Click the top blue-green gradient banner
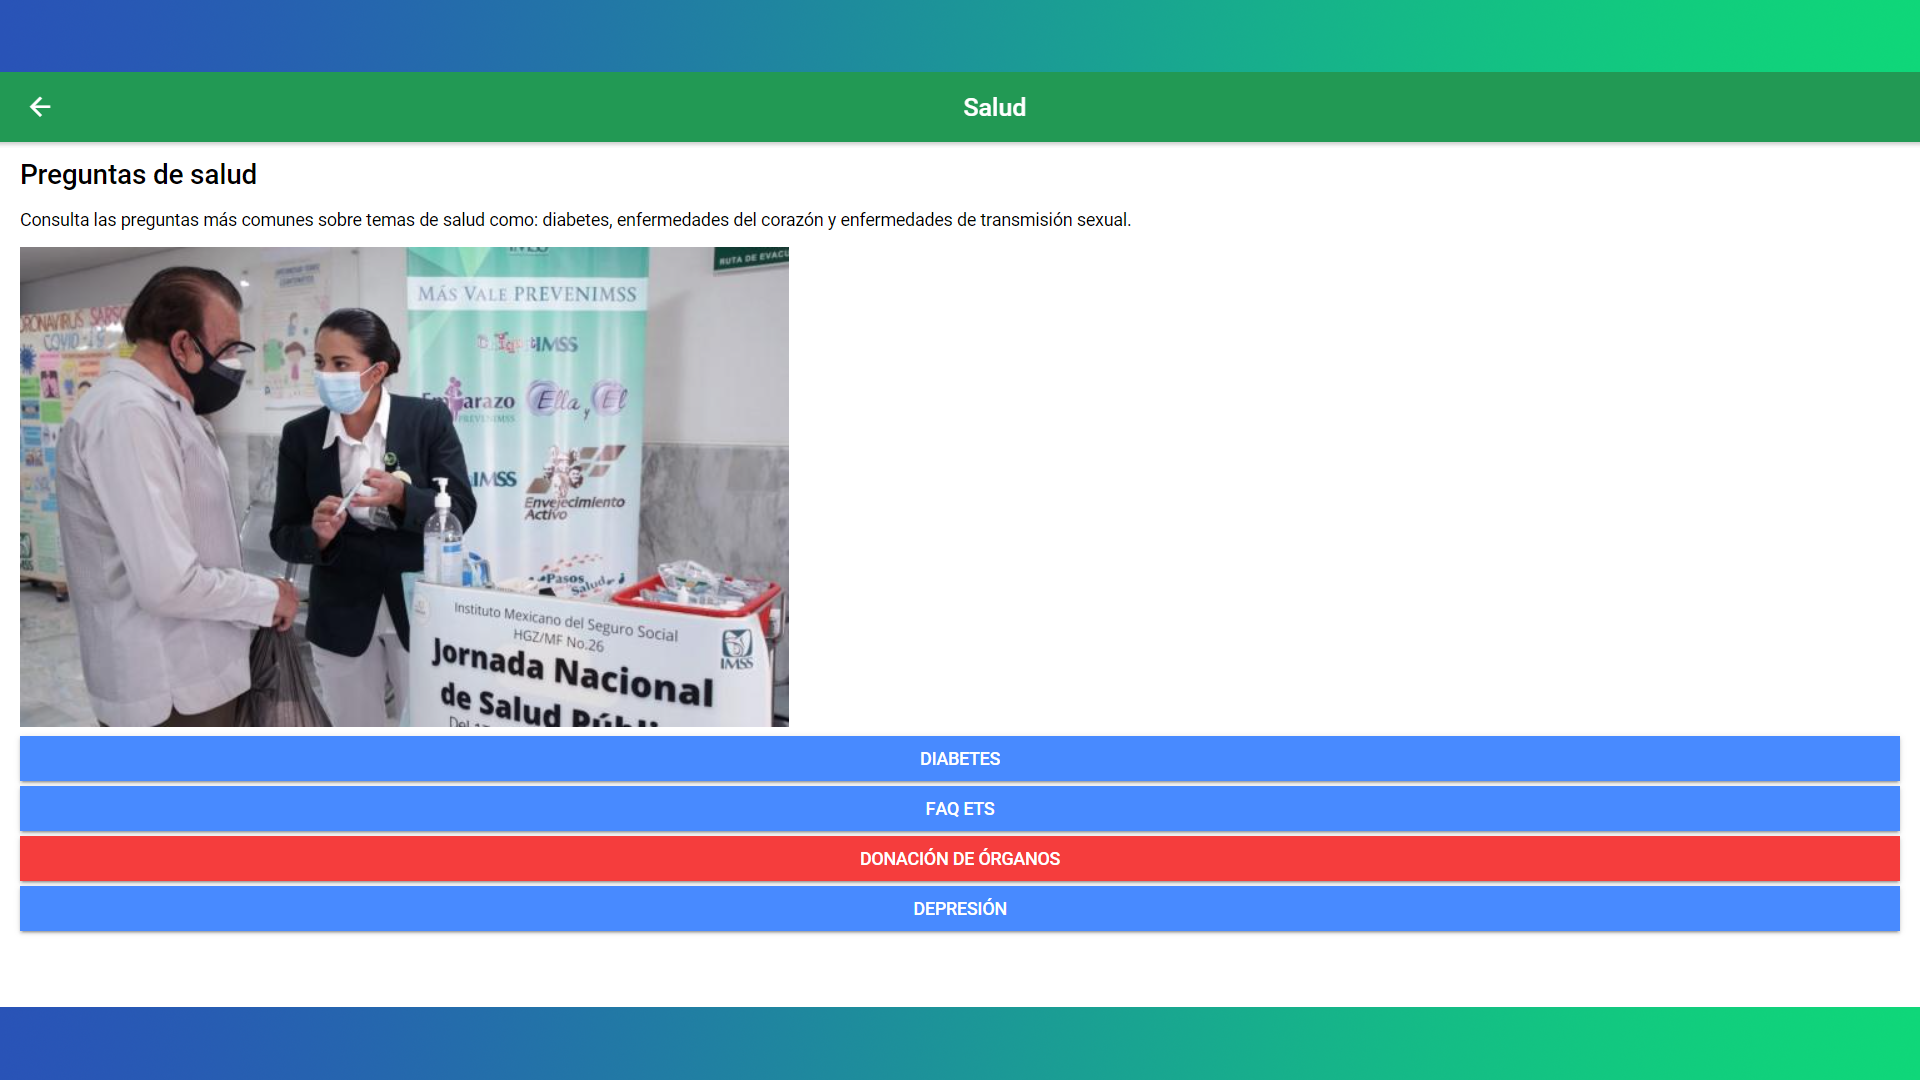Image resolution: width=1920 pixels, height=1080 pixels. click(x=960, y=36)
